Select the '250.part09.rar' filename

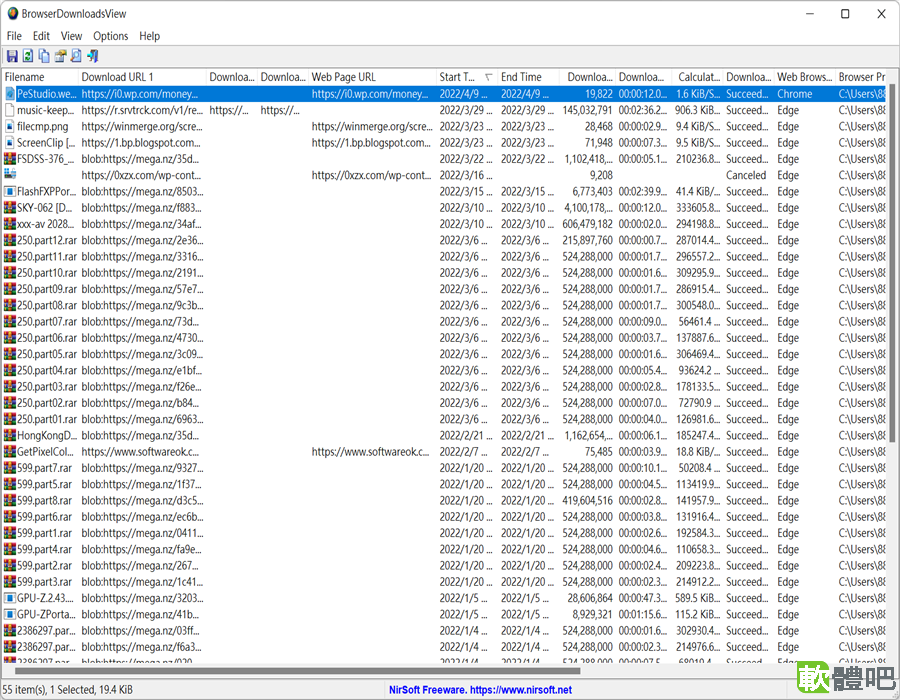click(46, 289)
